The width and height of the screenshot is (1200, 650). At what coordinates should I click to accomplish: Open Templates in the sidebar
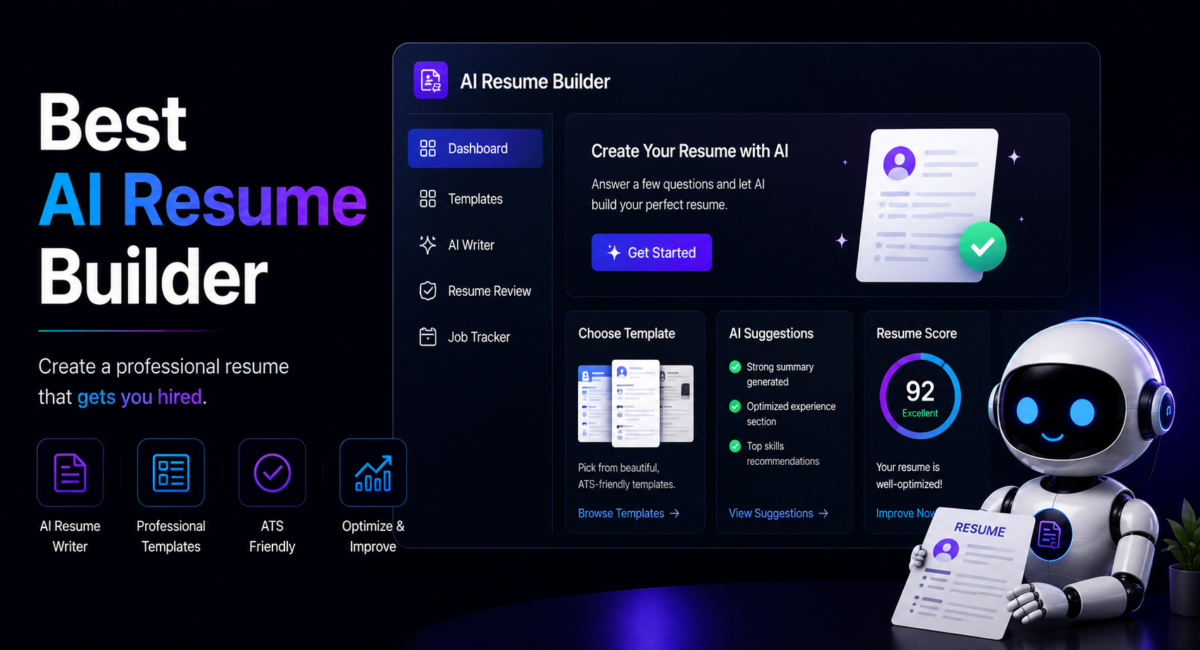click(476, 199)
